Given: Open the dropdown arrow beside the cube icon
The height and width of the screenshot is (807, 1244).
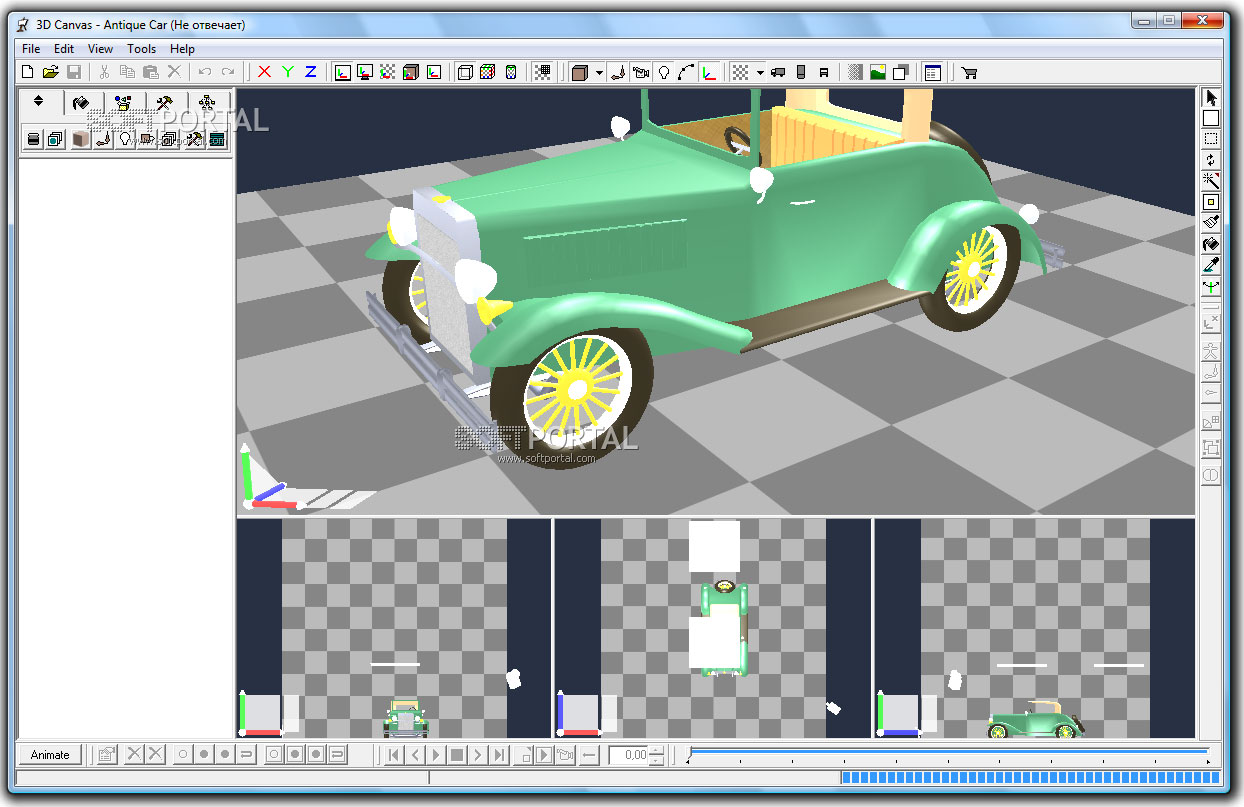Looking at the screenshot, I should point(599,72).
